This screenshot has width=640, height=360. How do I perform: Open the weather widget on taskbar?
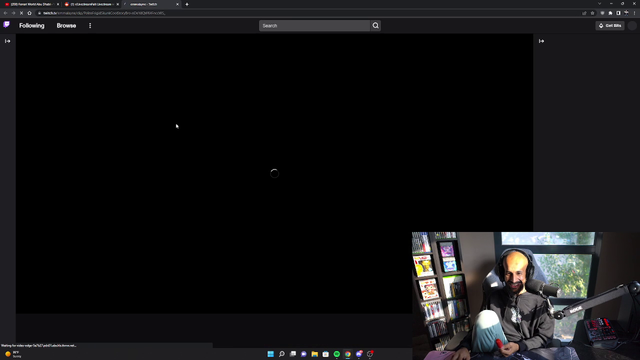tap(12, 354)
